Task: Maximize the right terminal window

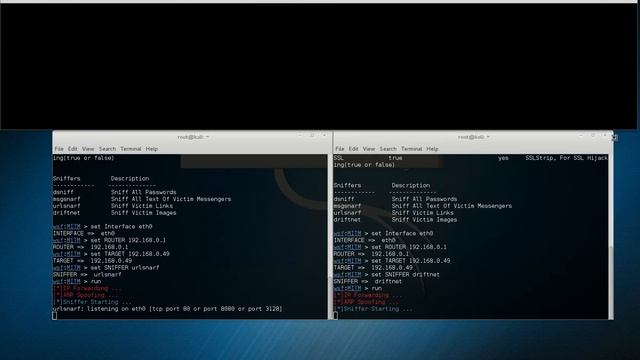Action: (x=593, y=136)
